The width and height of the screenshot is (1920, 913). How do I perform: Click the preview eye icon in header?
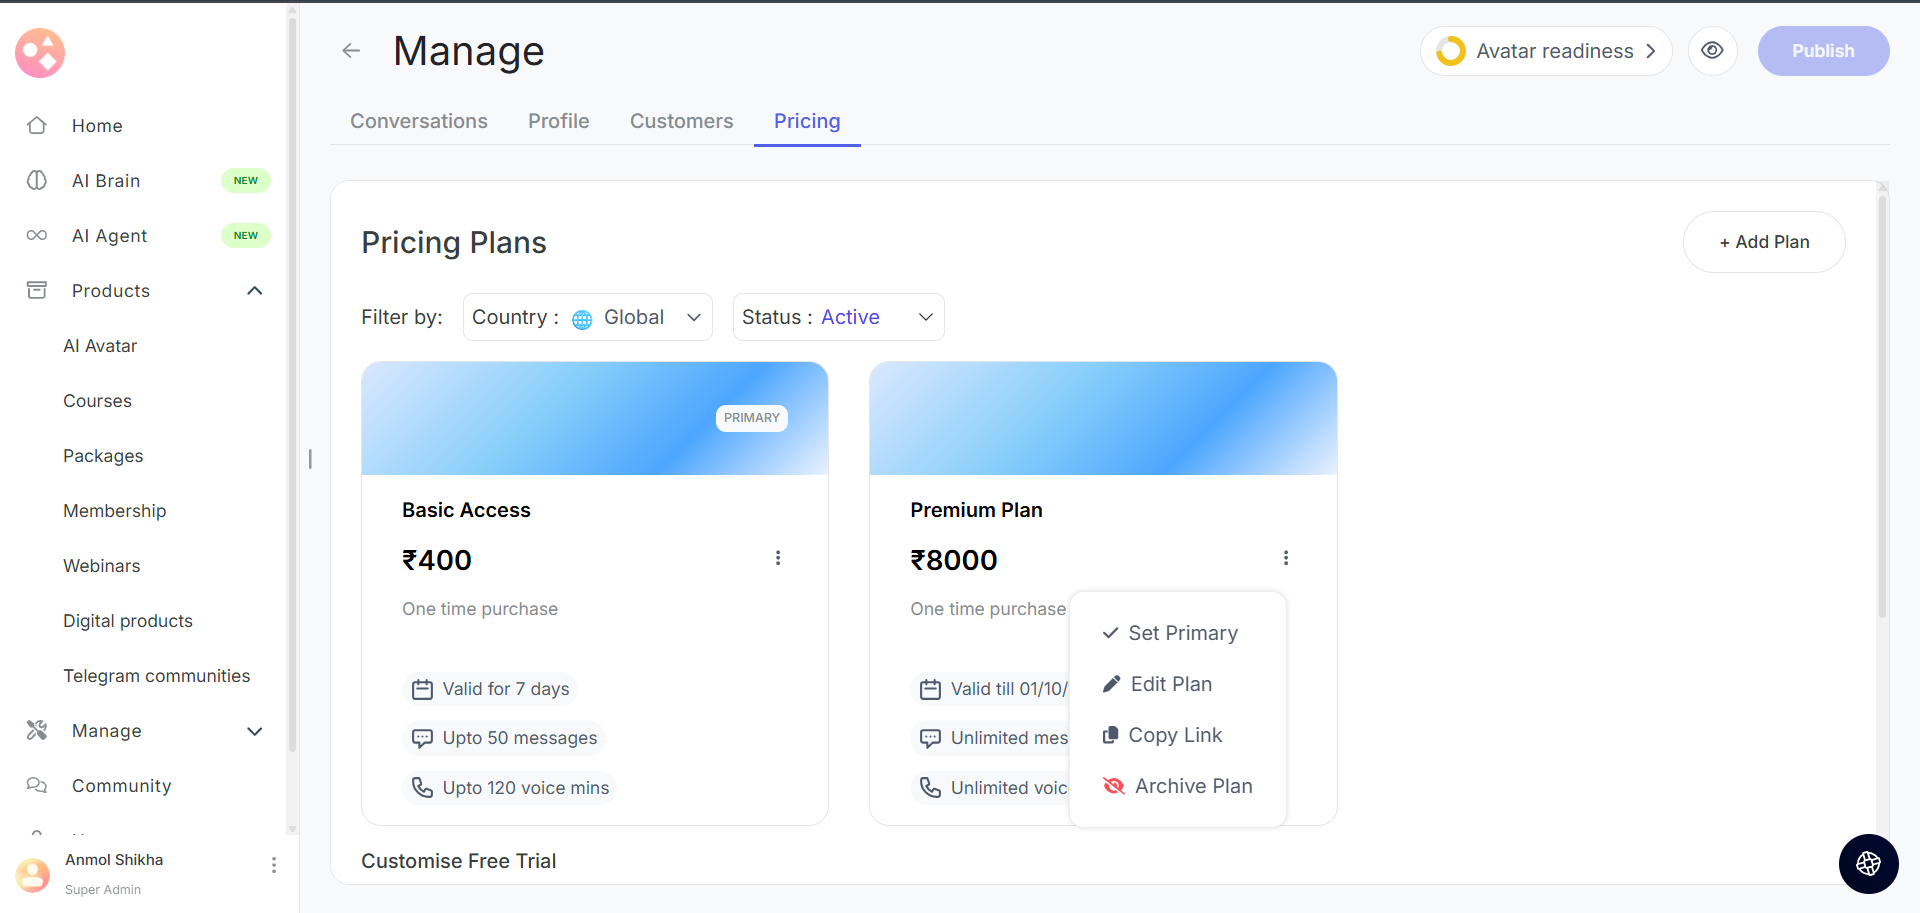pos(1712,51)
